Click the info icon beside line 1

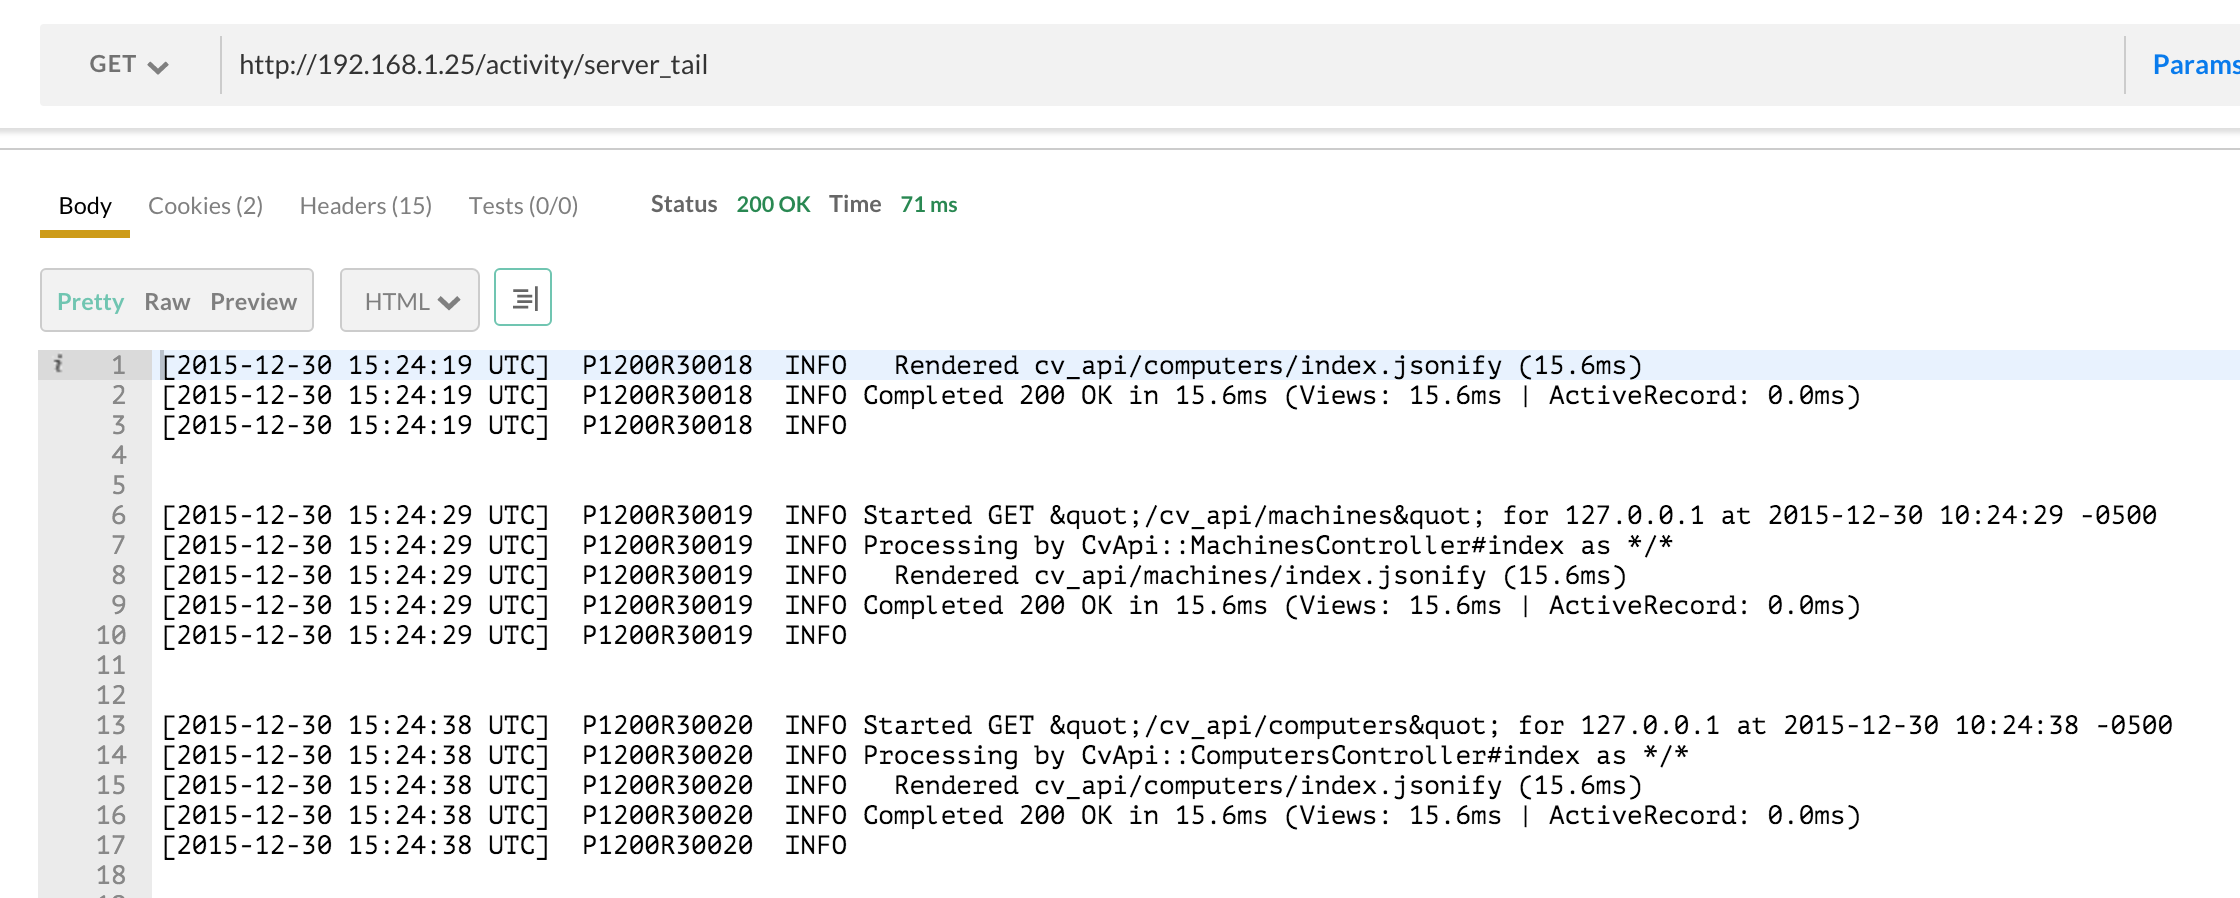click(58, 364)
